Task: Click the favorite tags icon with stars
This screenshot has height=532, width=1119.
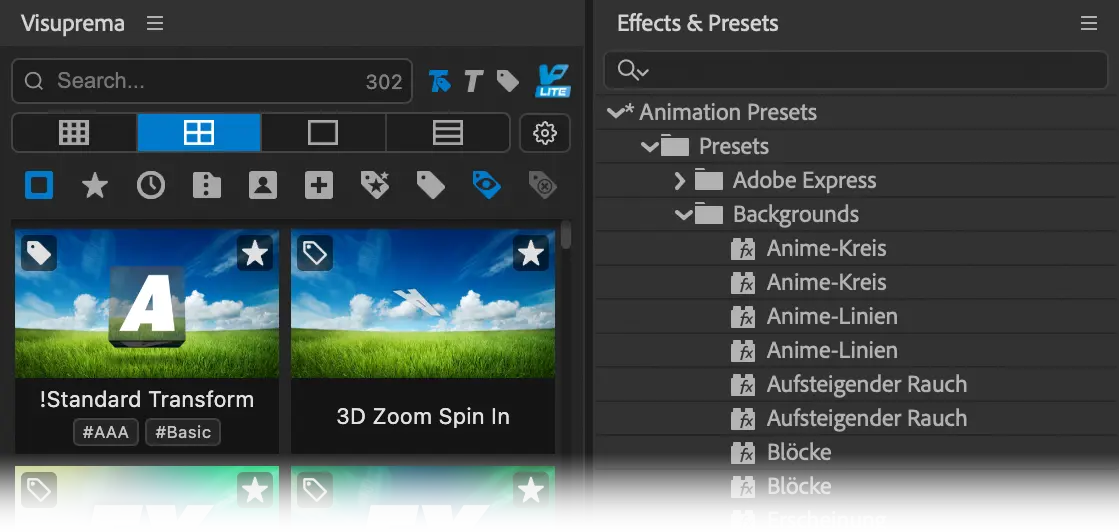Action: [375, 186]
